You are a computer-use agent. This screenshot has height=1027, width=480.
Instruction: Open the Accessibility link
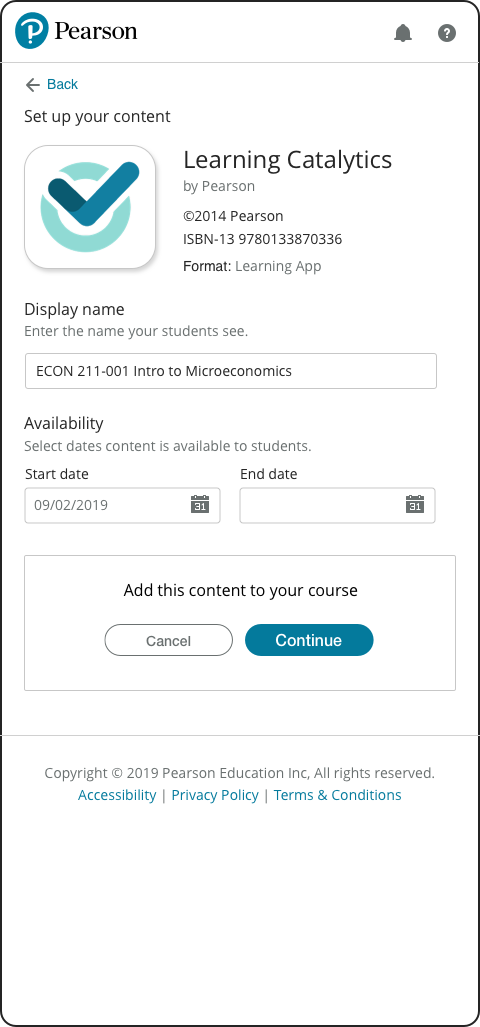tap(117, 795)
